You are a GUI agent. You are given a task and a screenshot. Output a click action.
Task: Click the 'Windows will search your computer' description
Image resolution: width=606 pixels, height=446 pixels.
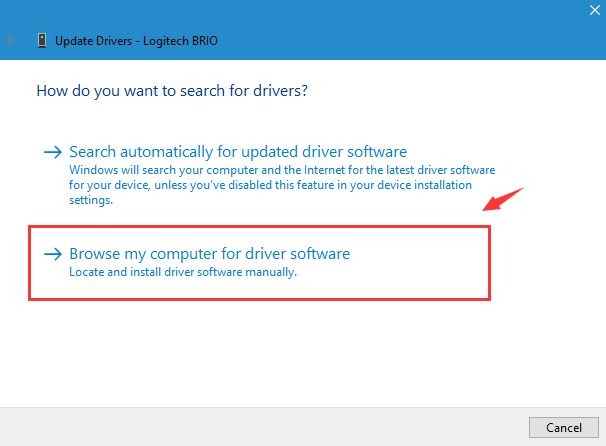pos(282,185)
